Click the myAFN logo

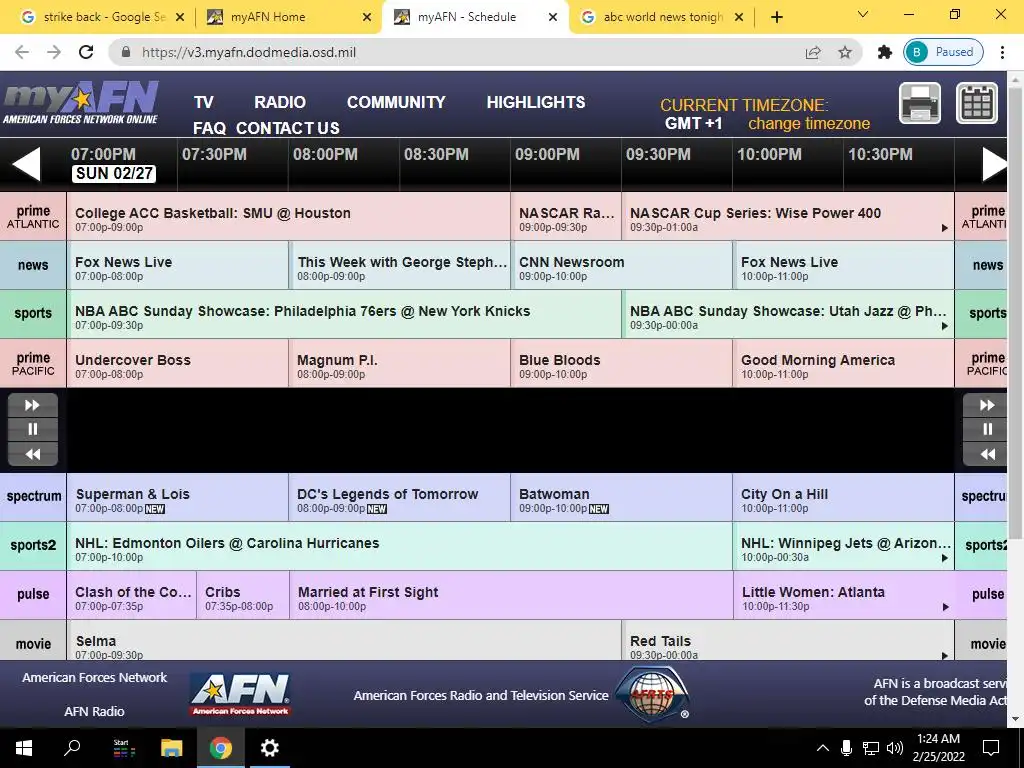[x=80, y=103]
